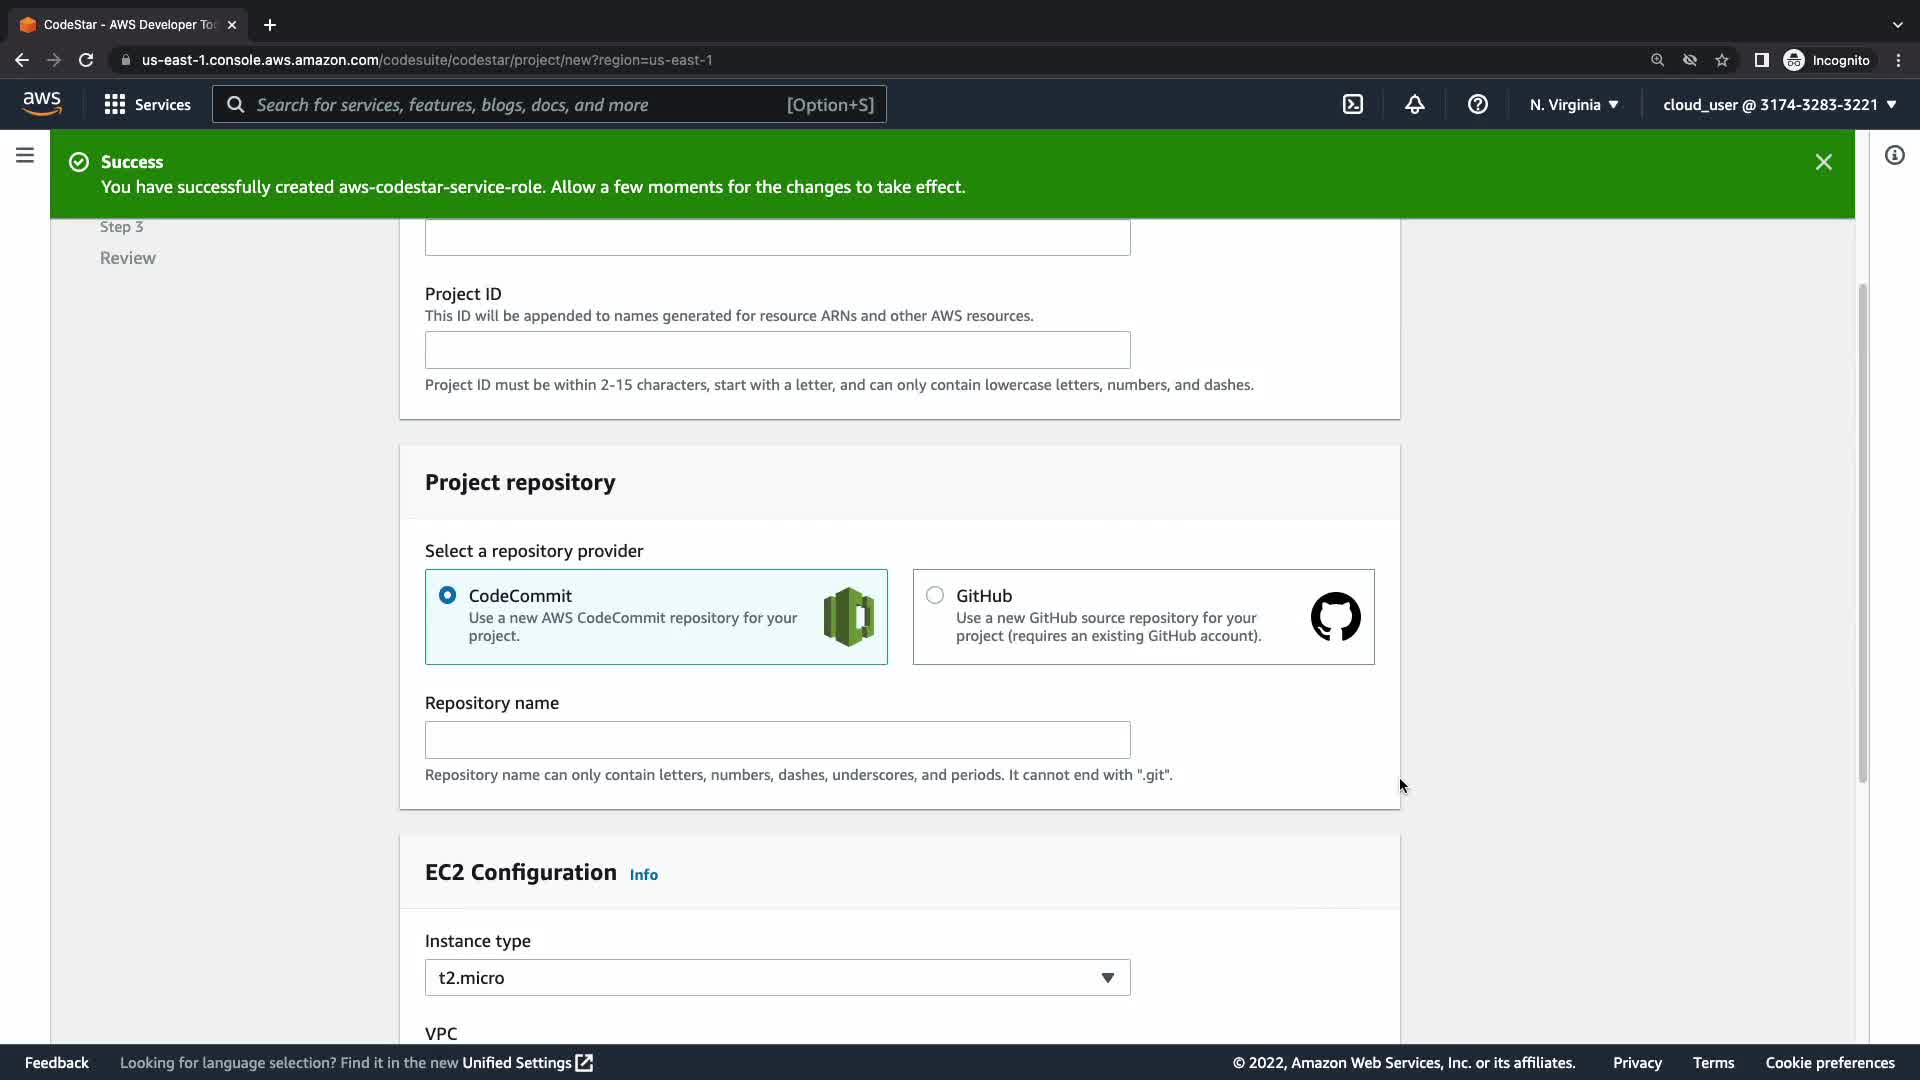Expand the left hamburger navigation menu
The width and height of the screenshot is (1920, 1080).
point(25,155)
